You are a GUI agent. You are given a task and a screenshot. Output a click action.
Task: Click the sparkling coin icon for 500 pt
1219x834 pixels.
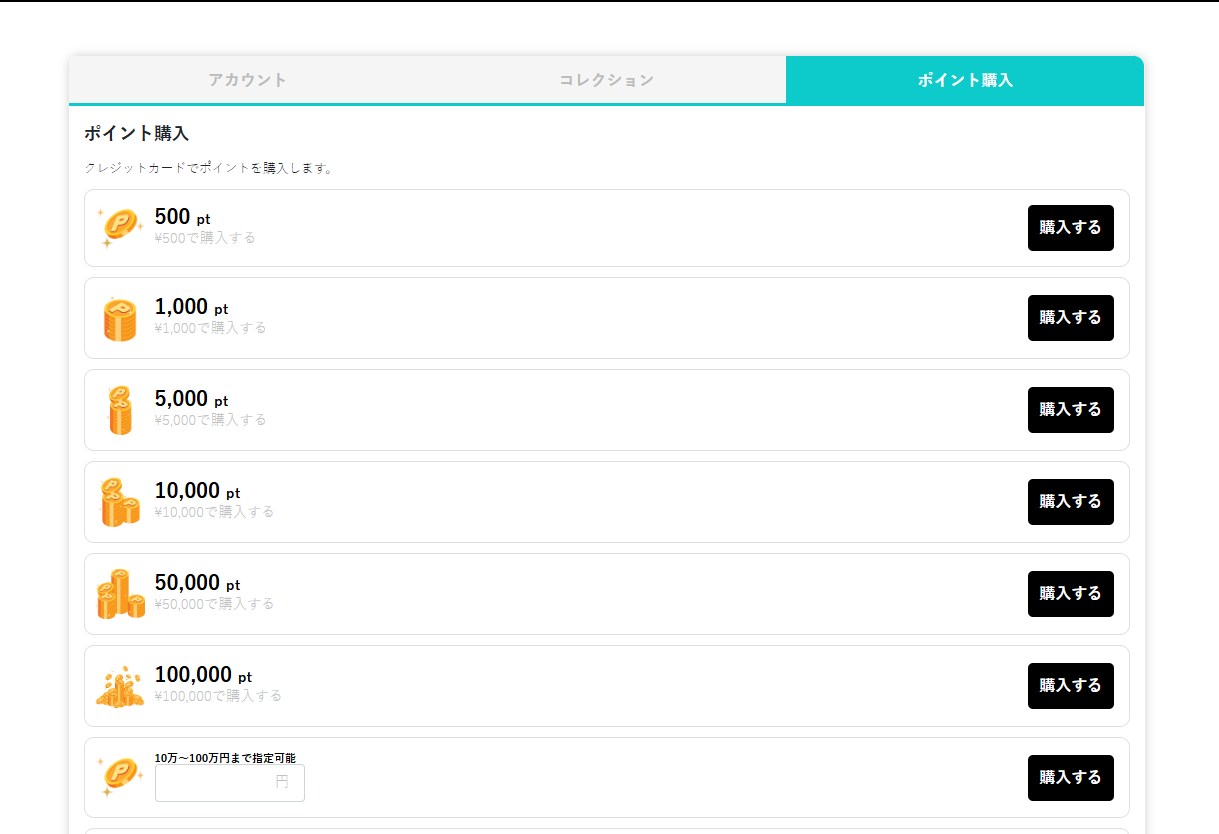click(x=120, y=228)
